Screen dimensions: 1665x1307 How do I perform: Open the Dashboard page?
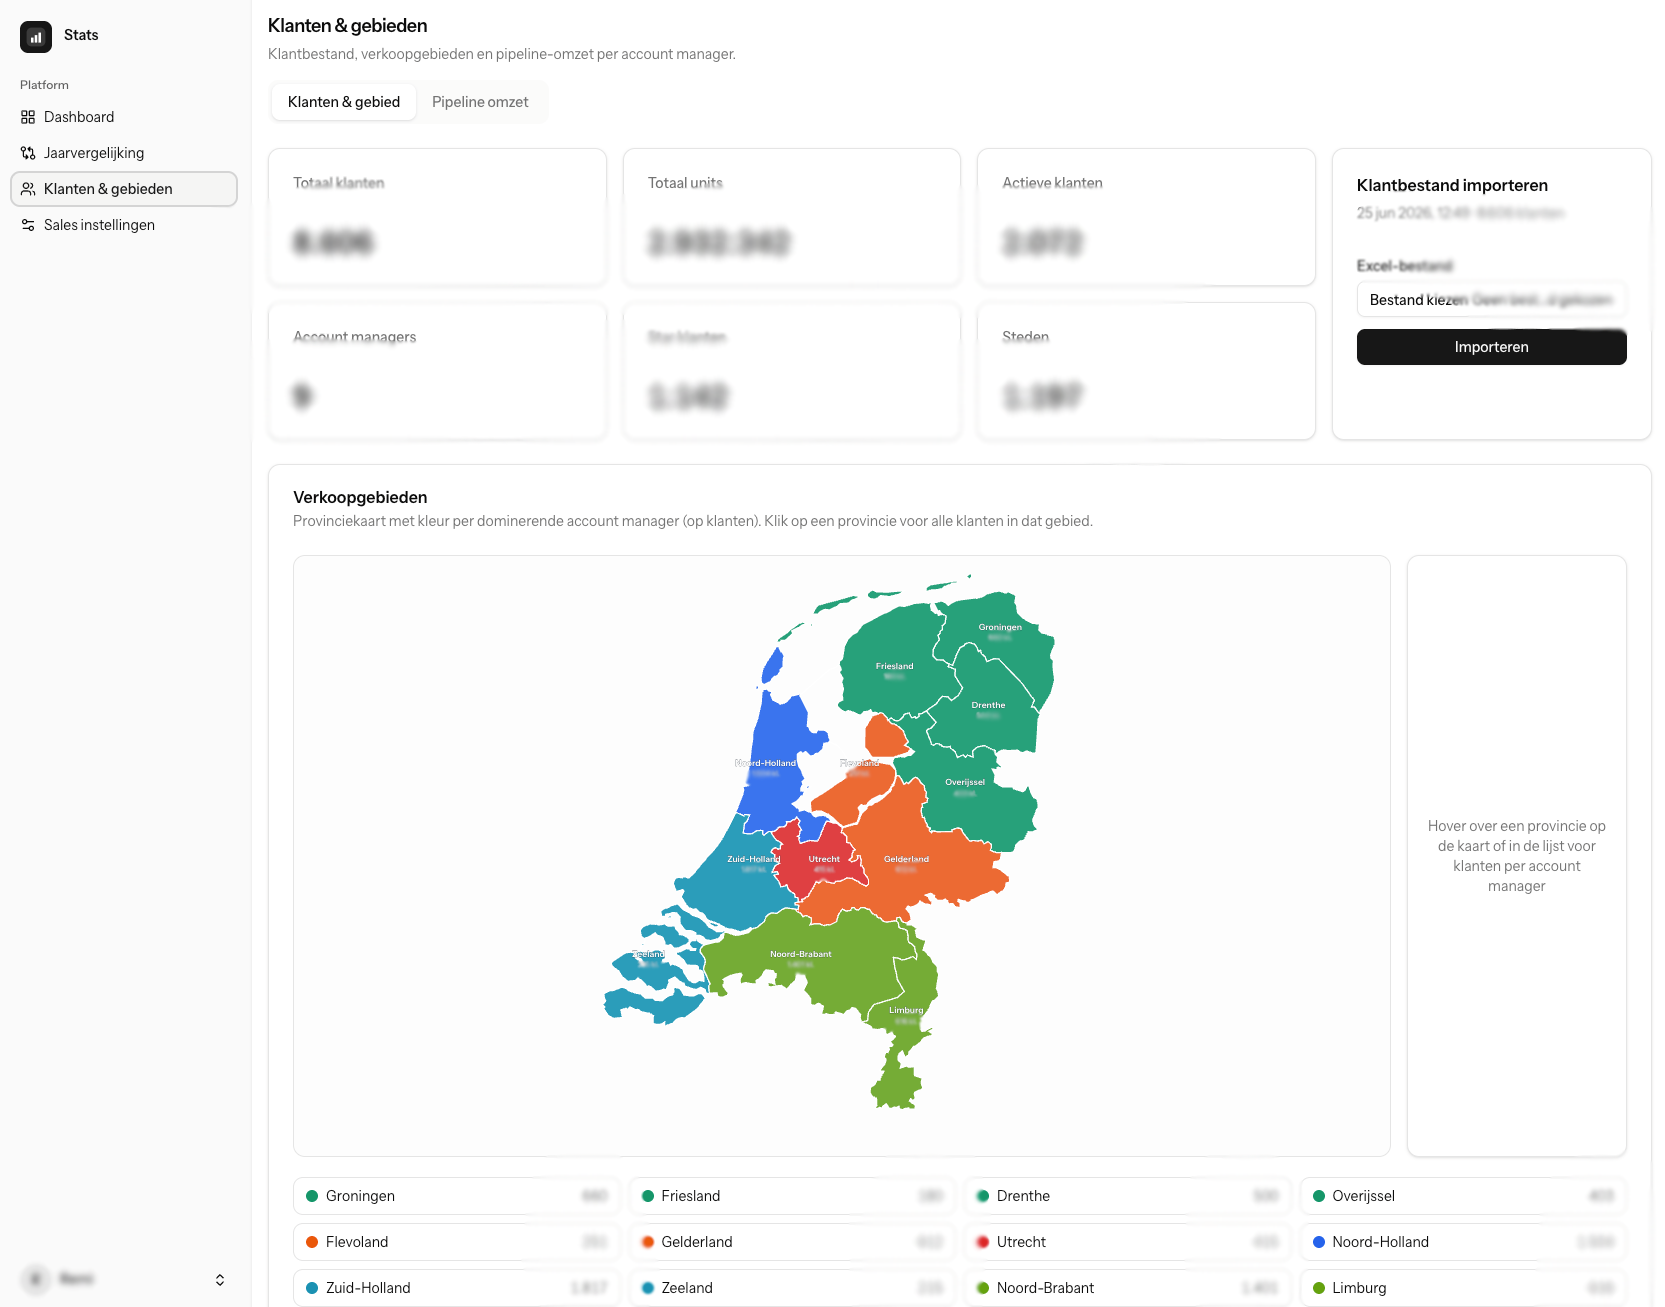(x=124, y=117)
